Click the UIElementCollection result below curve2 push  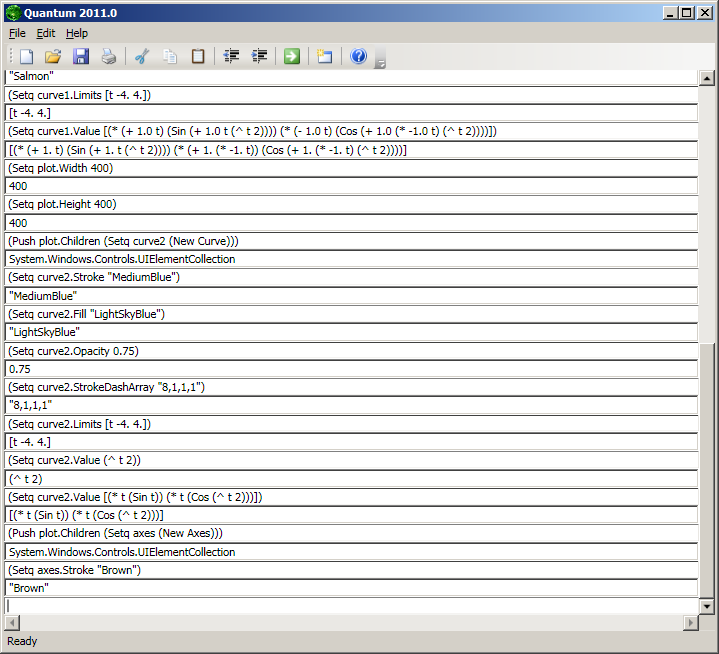click(351, 259)
